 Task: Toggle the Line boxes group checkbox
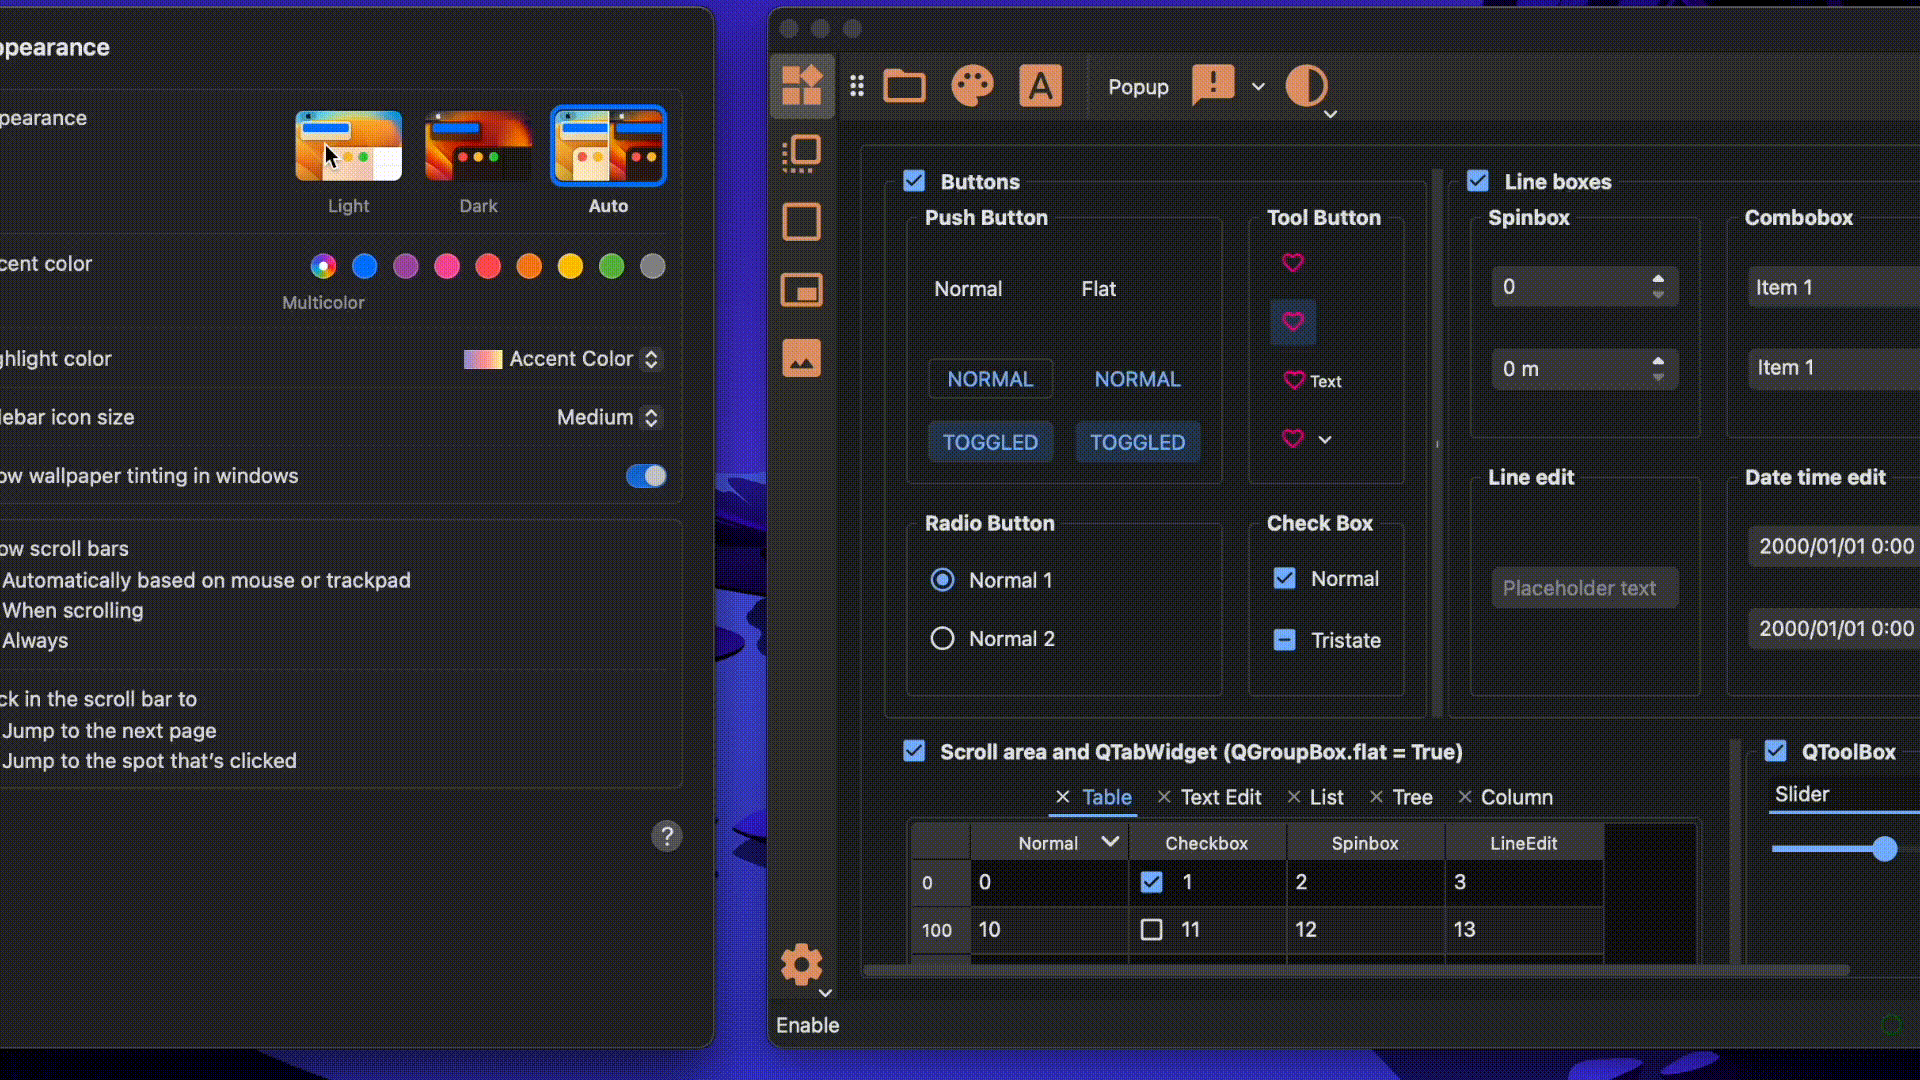click(x=1478, y=181)
